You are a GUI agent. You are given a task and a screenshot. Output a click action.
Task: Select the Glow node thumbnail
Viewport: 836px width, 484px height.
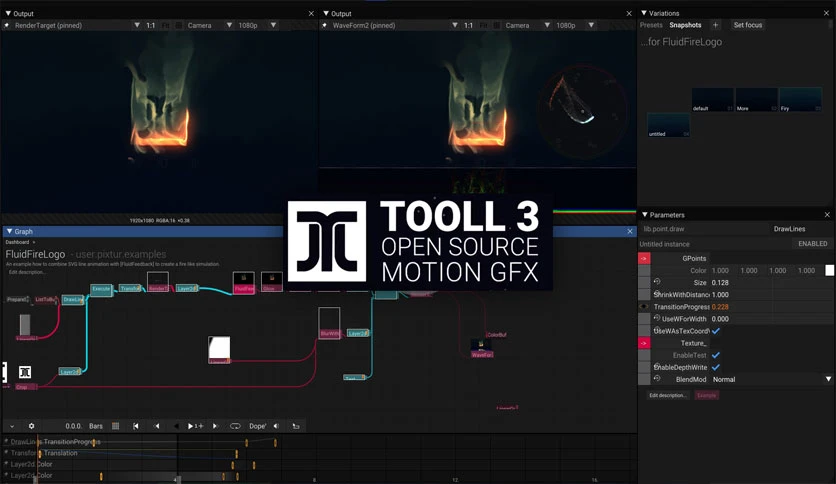pyautogui.click(x=271, y=282)
